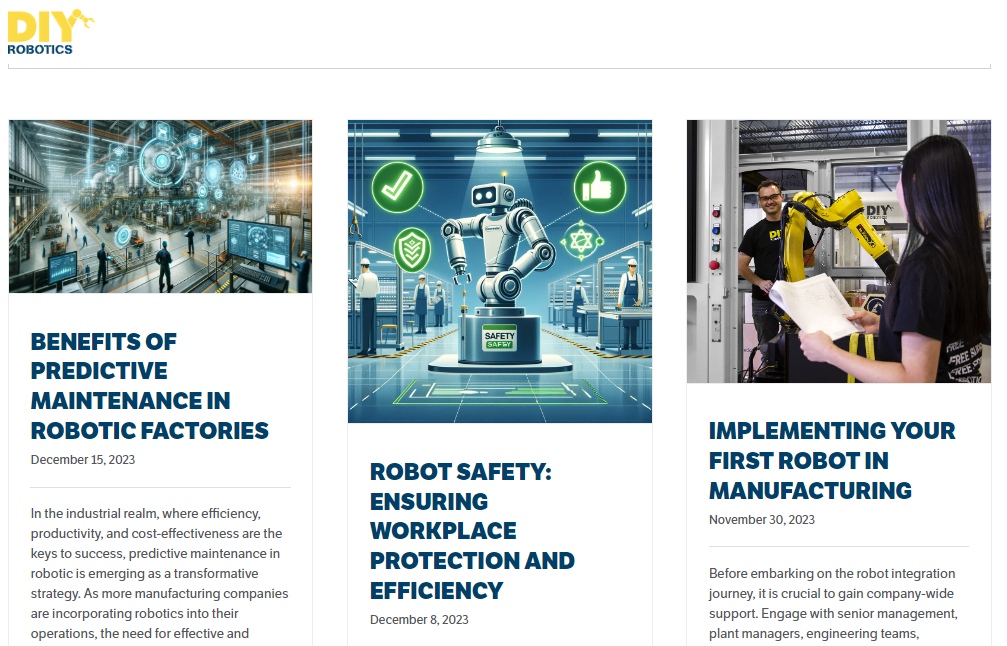
Task: Open "Robot Safety: Ensuring Workplace Protection" title
Action: [x=471, y=531]
